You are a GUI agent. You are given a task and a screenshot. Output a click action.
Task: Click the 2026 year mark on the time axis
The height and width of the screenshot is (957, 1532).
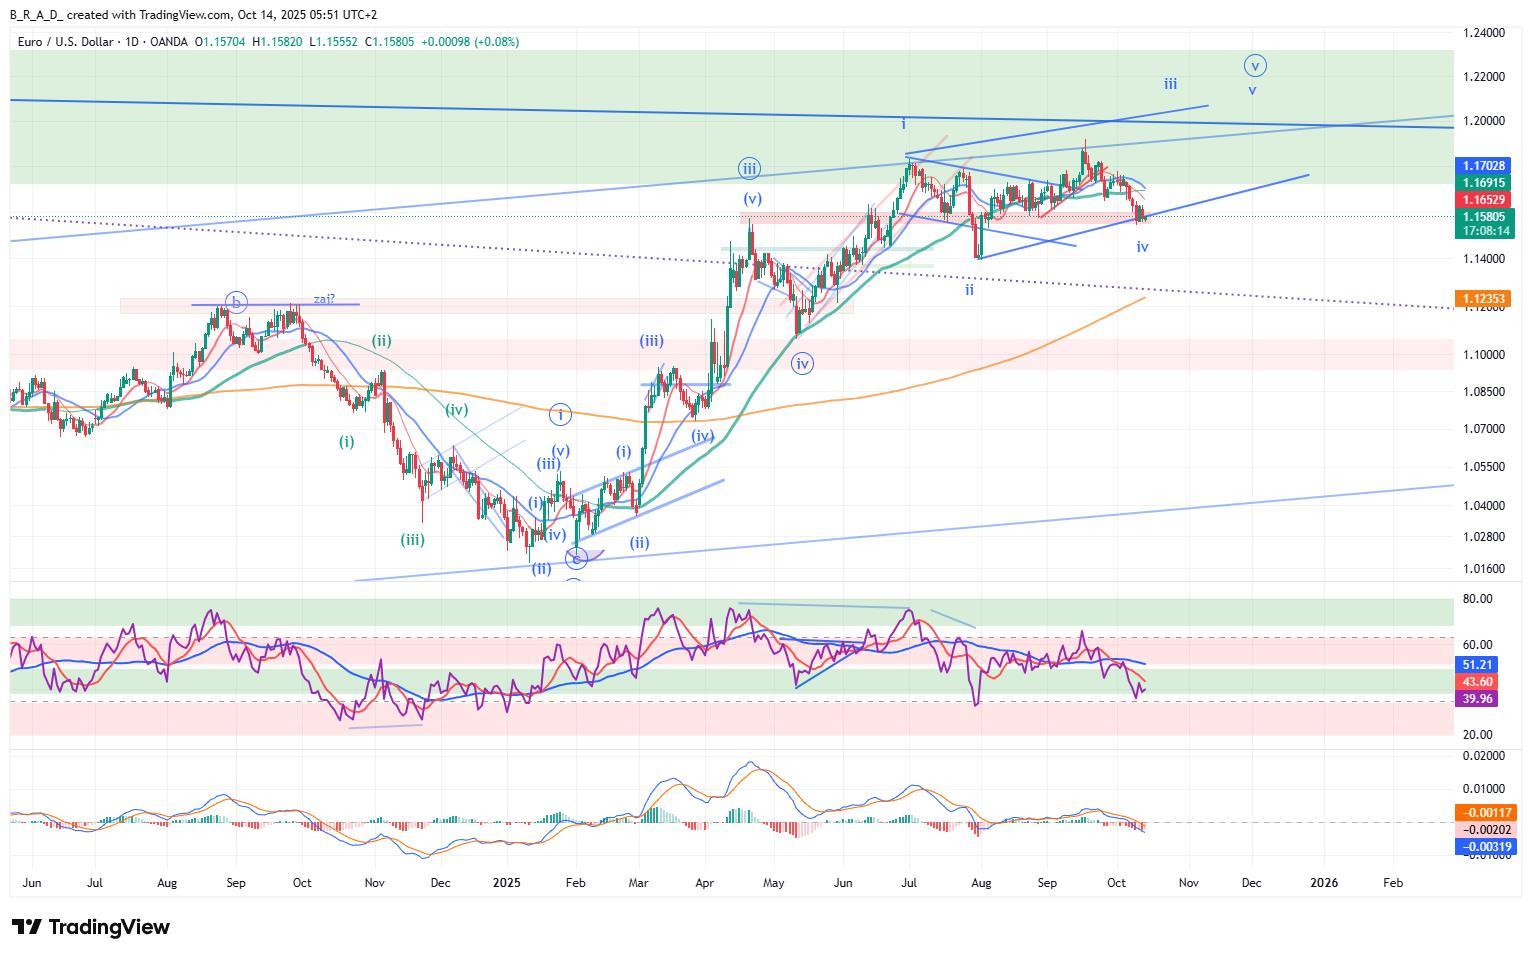1324,883
